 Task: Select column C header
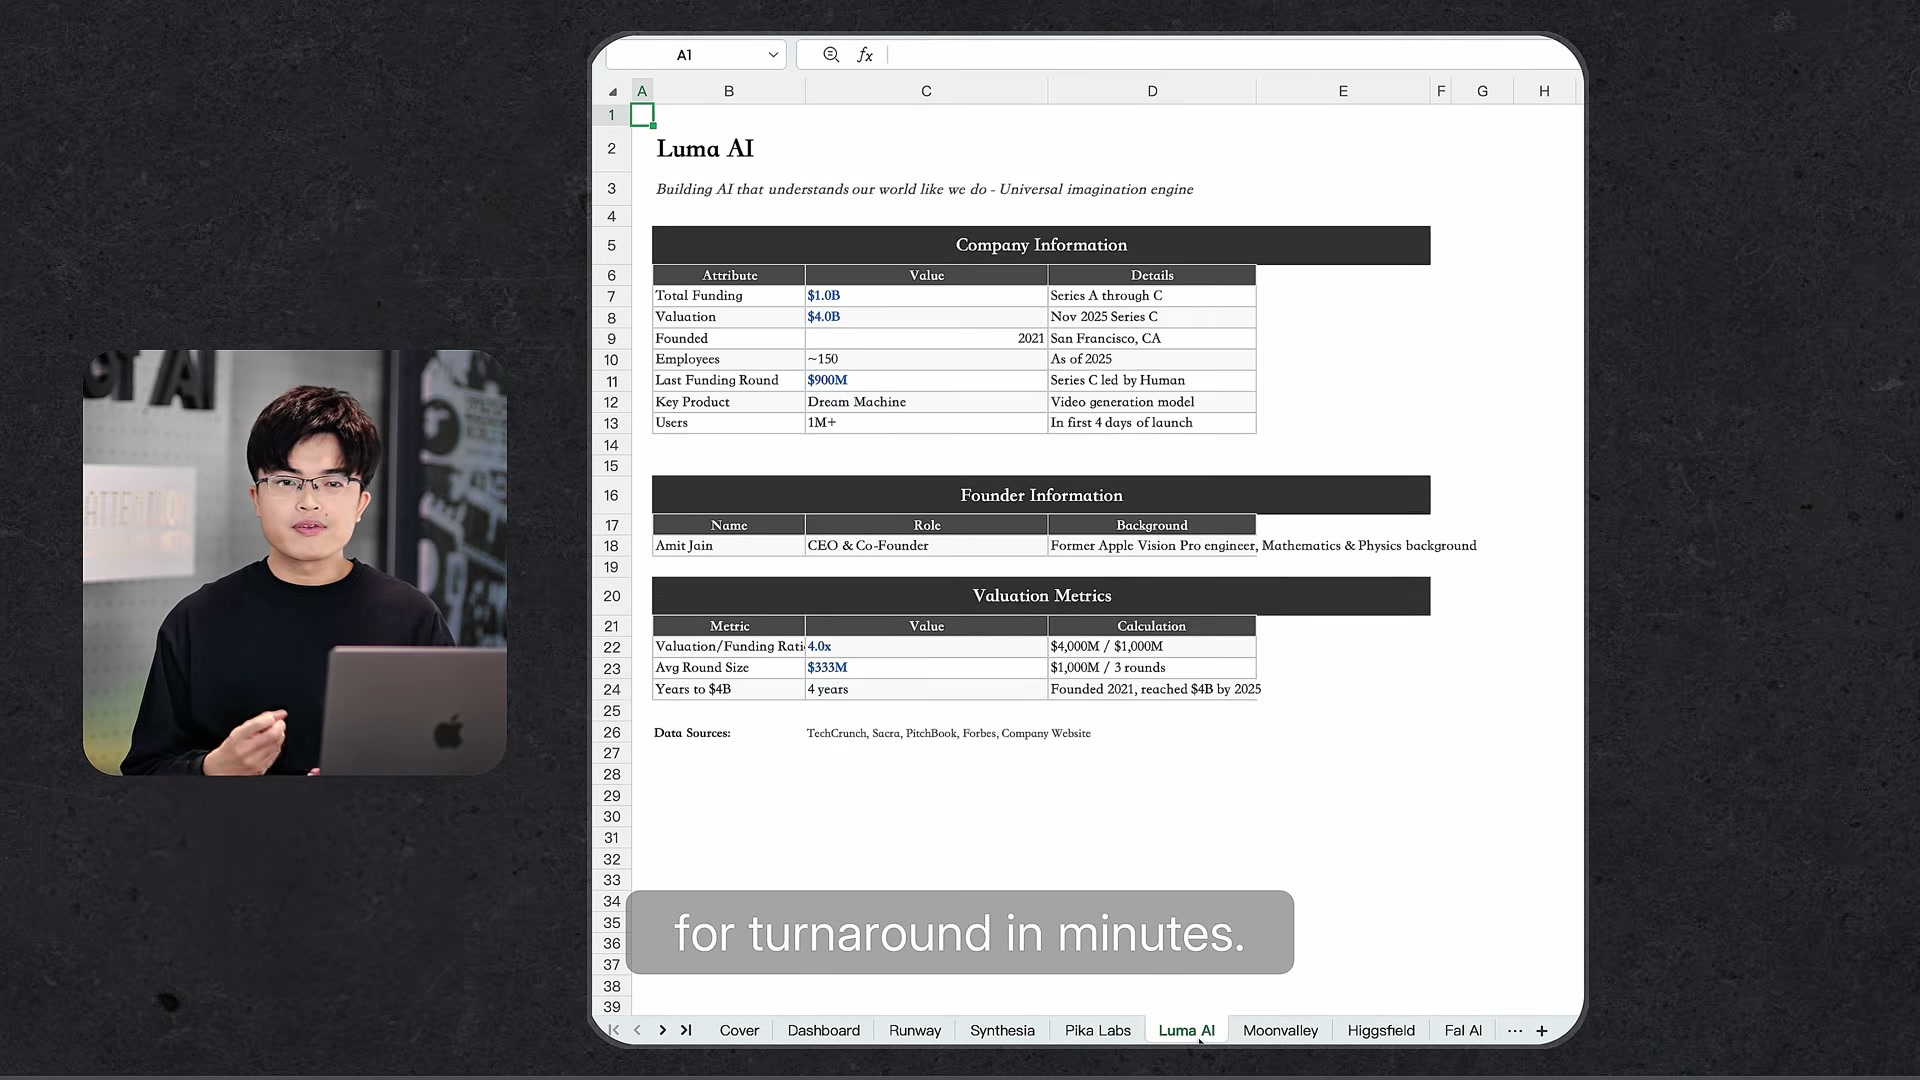point(926,91)
